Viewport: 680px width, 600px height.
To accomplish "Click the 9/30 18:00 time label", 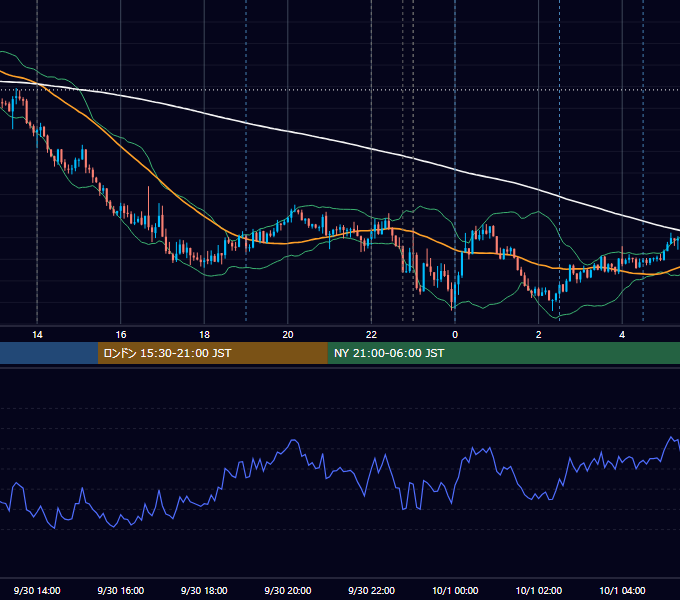I will [x=204, y=590].
